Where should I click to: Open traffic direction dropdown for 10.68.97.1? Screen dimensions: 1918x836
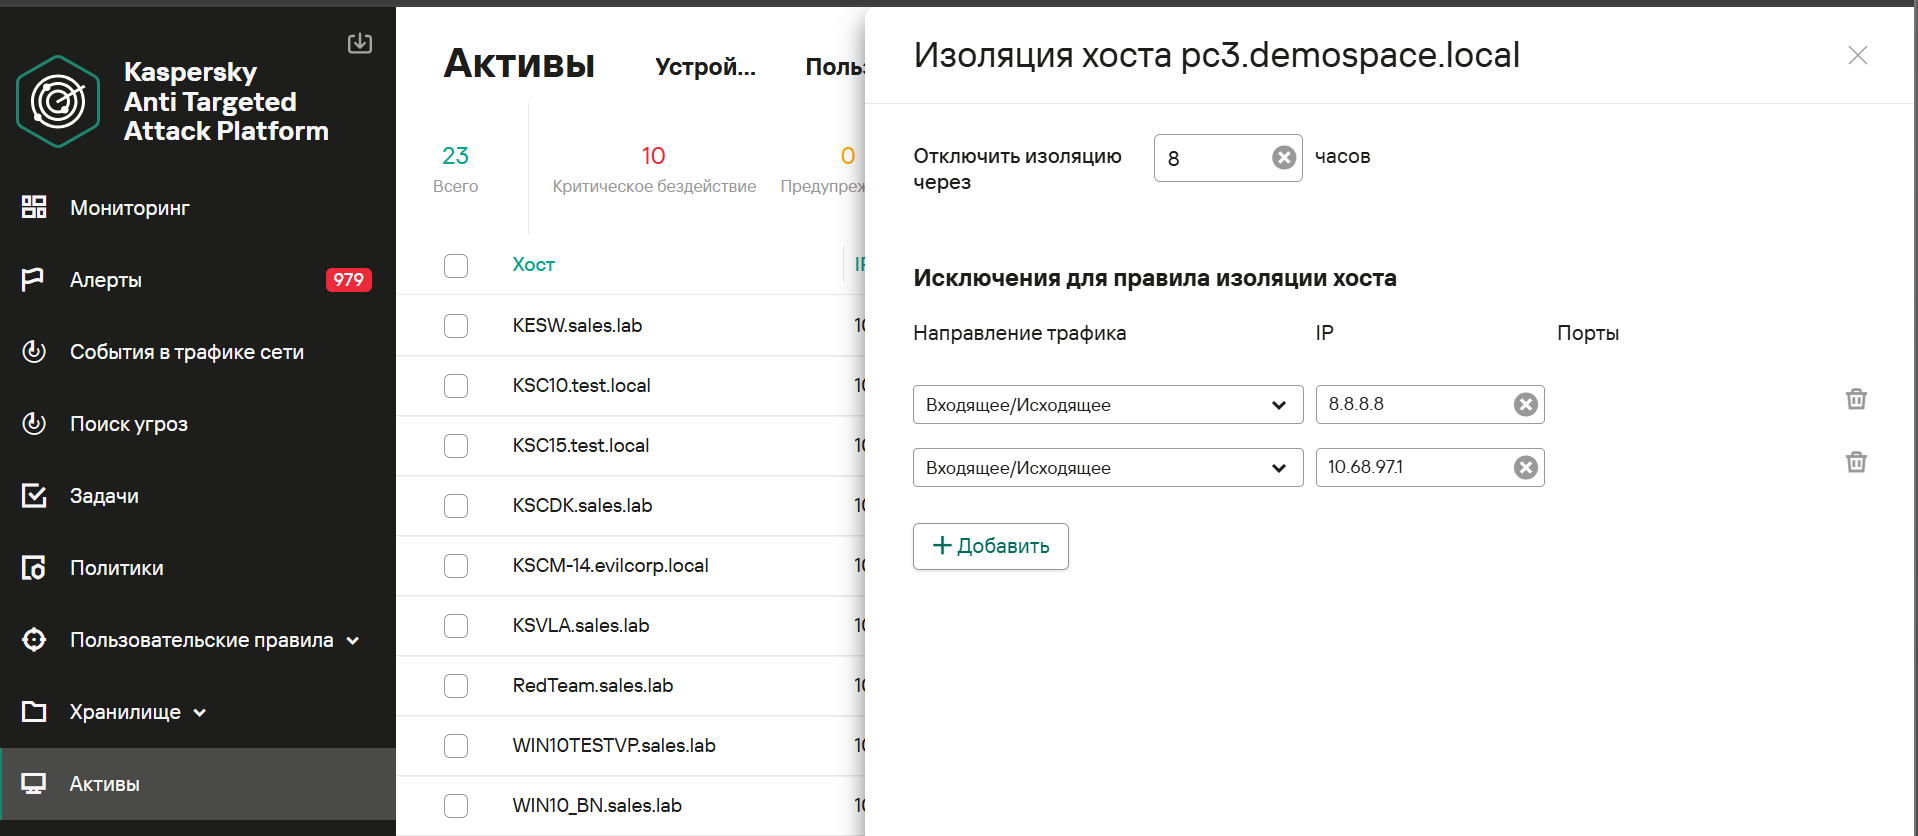point(1107,468)
